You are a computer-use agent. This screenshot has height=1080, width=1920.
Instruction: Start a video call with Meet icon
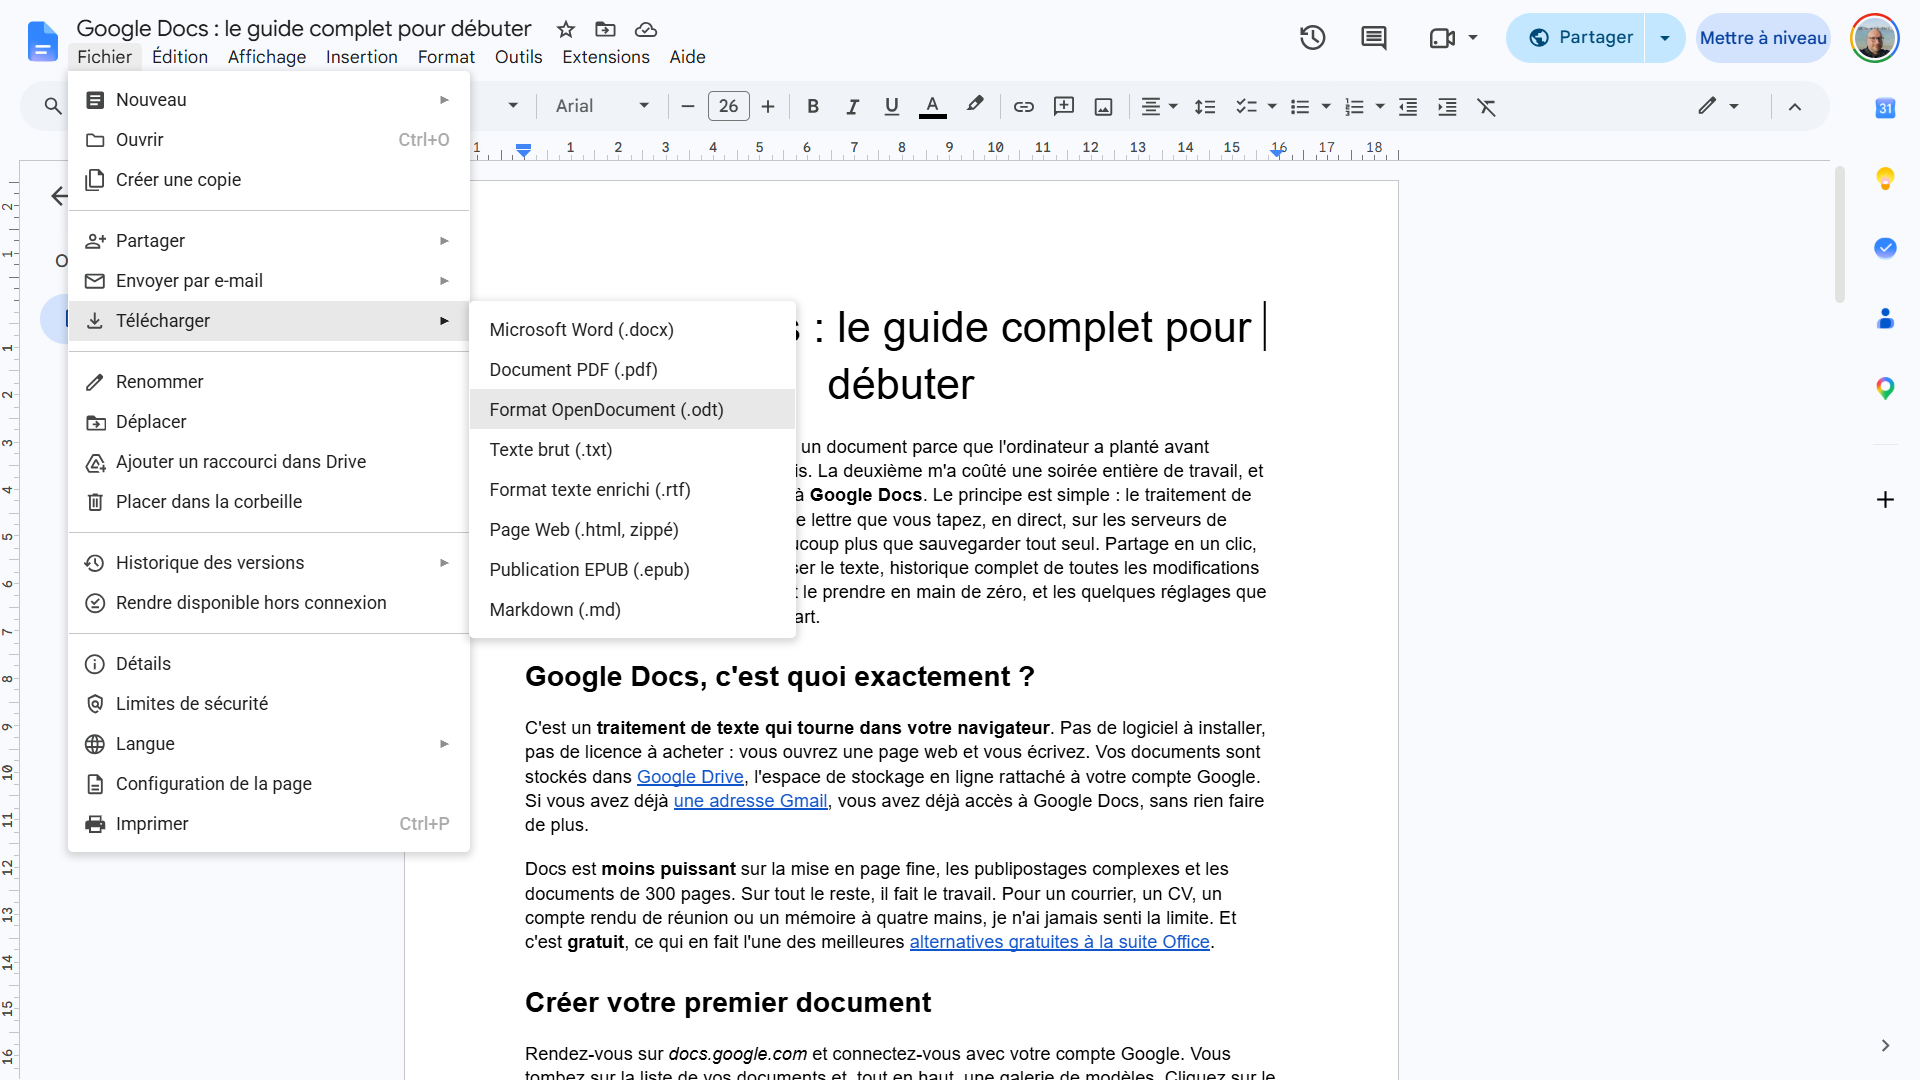point(1442,38)
